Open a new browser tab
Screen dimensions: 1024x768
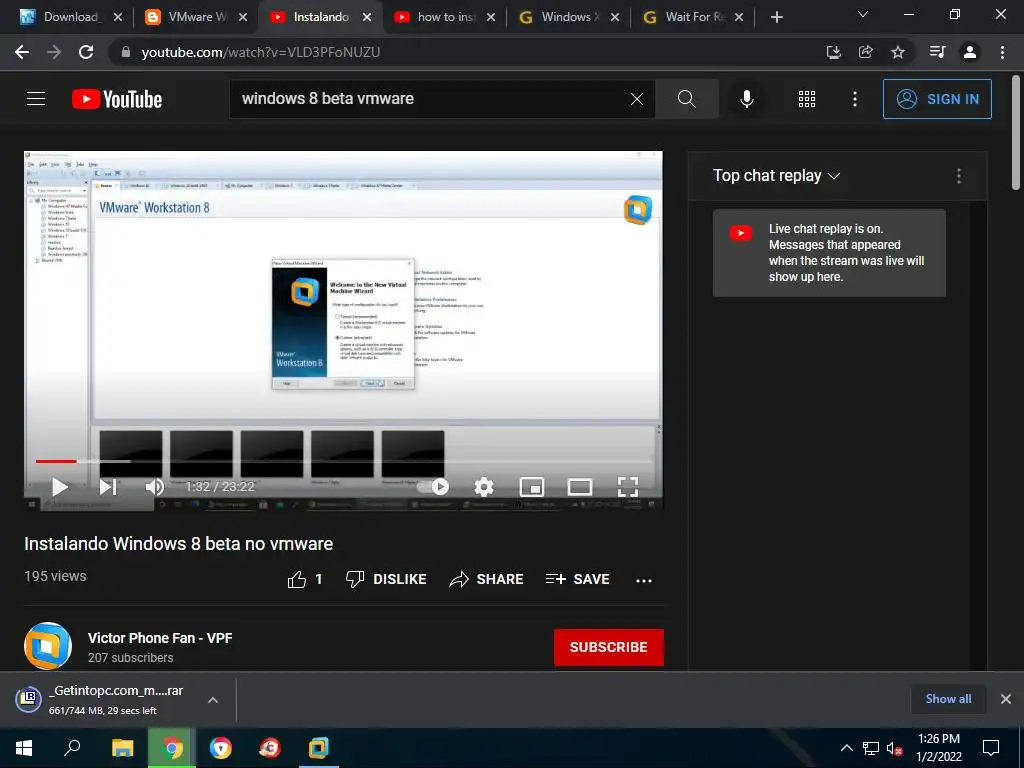(x=776, y=17)
